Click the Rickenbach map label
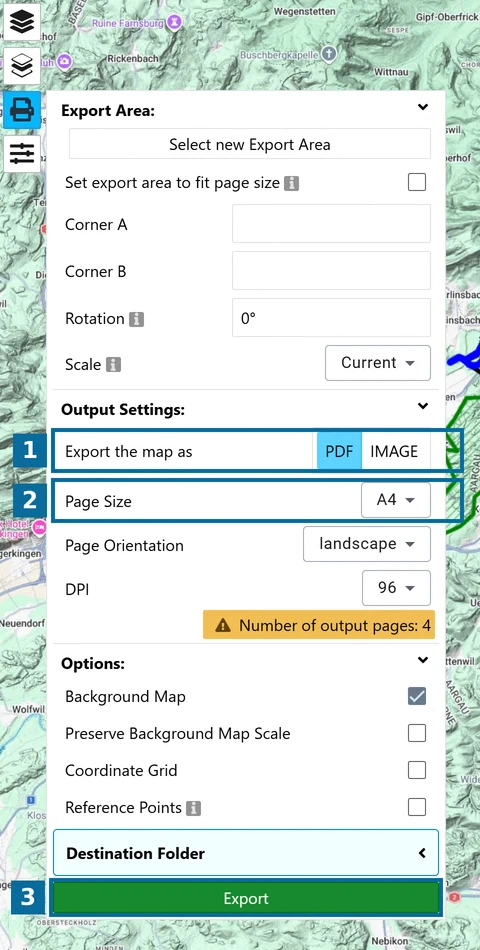The width and height of the screenshot is (480, 950). tap(133, 59)
